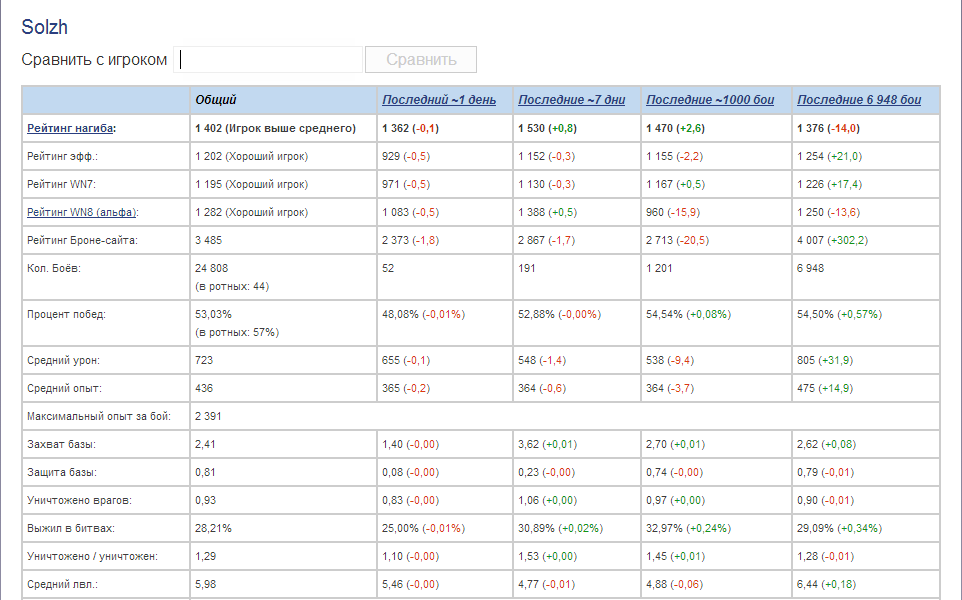This screenshot has height=600, width=962.
Task: Click the Средний урон row label
Action: [64, 360]
